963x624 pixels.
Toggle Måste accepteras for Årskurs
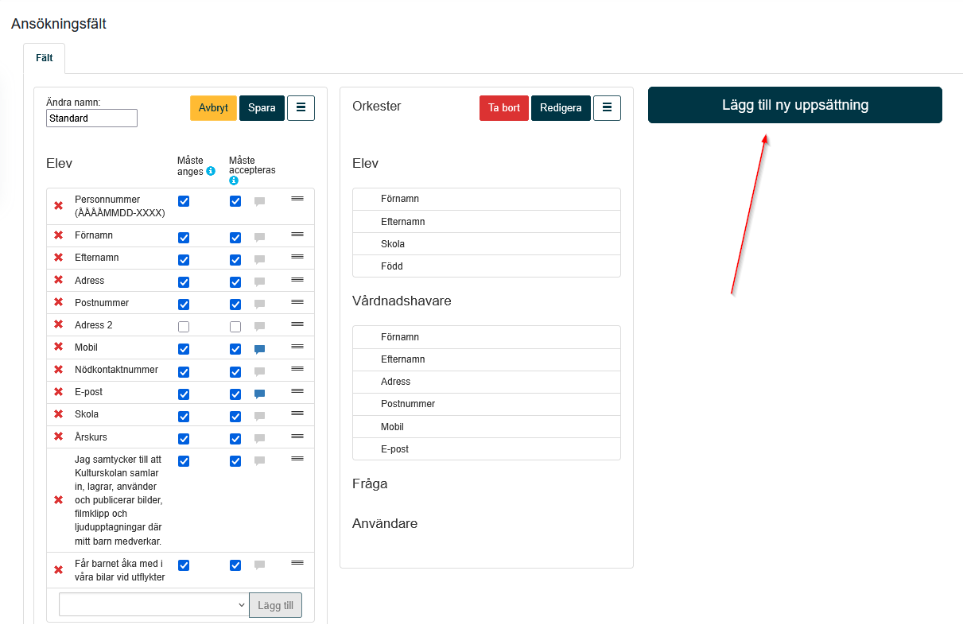pos(235,439)
